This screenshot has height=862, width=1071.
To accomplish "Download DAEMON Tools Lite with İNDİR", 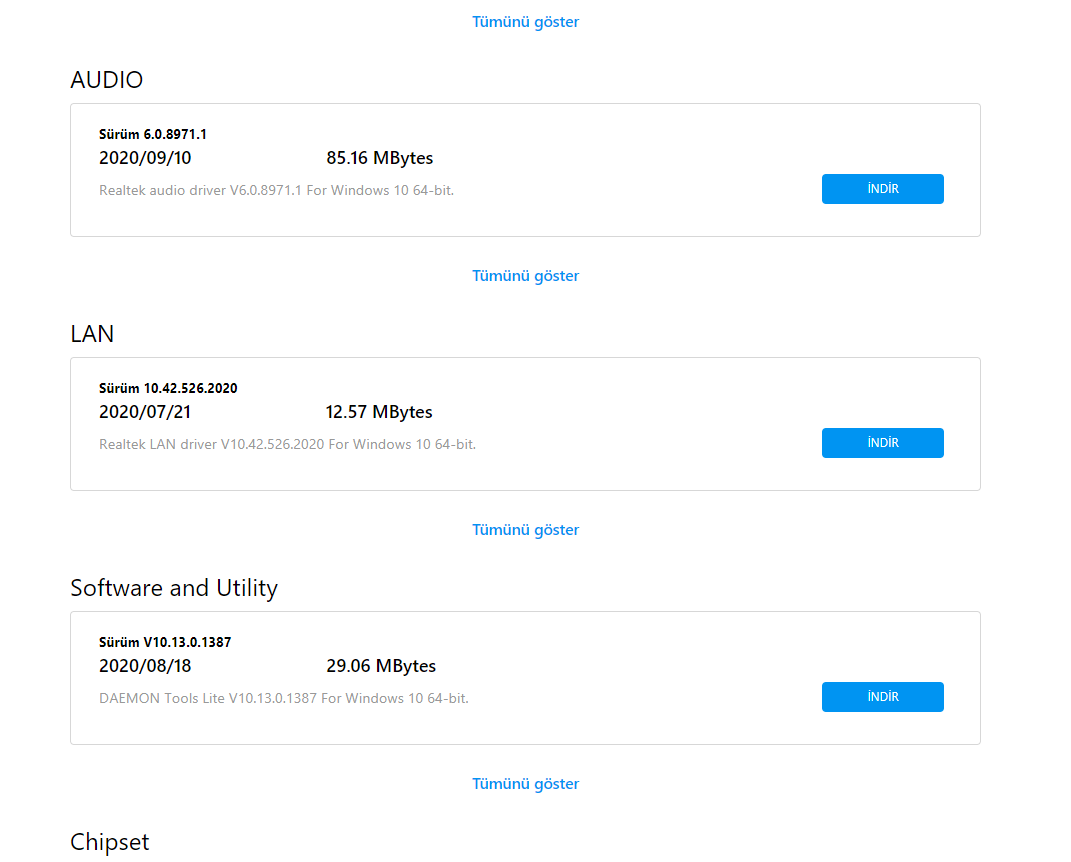I will point(882,697).
